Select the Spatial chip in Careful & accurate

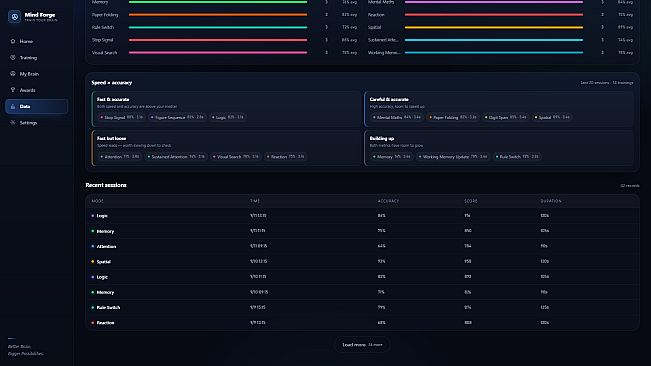552,117
